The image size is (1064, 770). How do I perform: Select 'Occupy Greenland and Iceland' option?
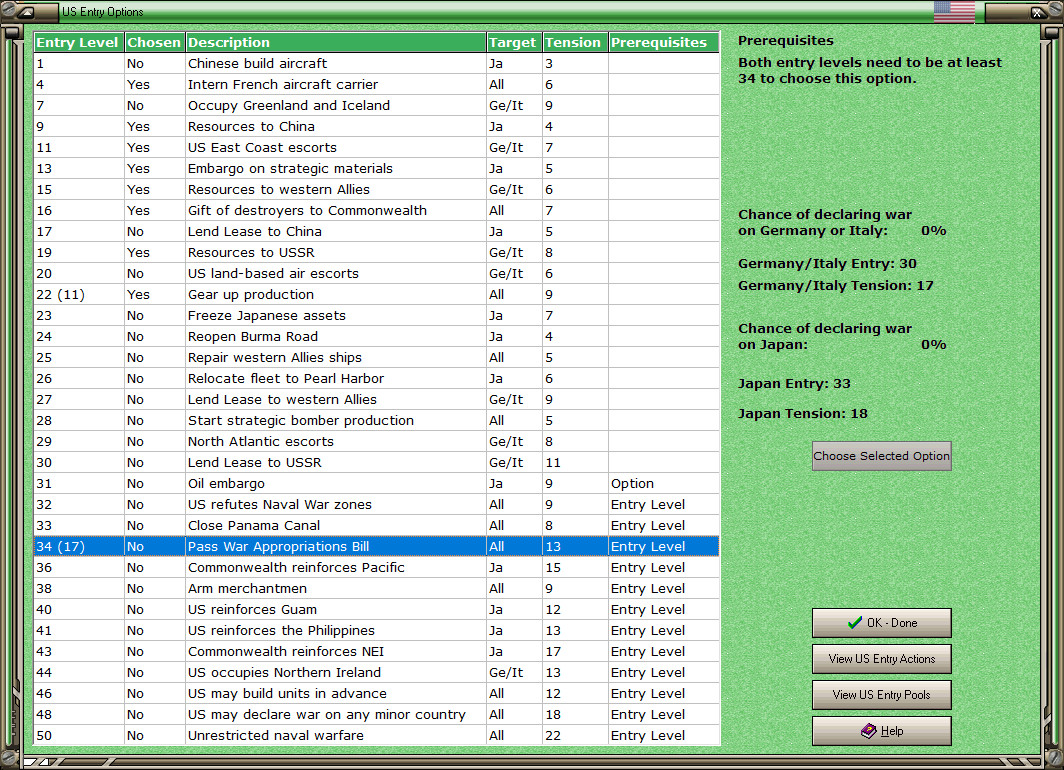pos(377,105)
